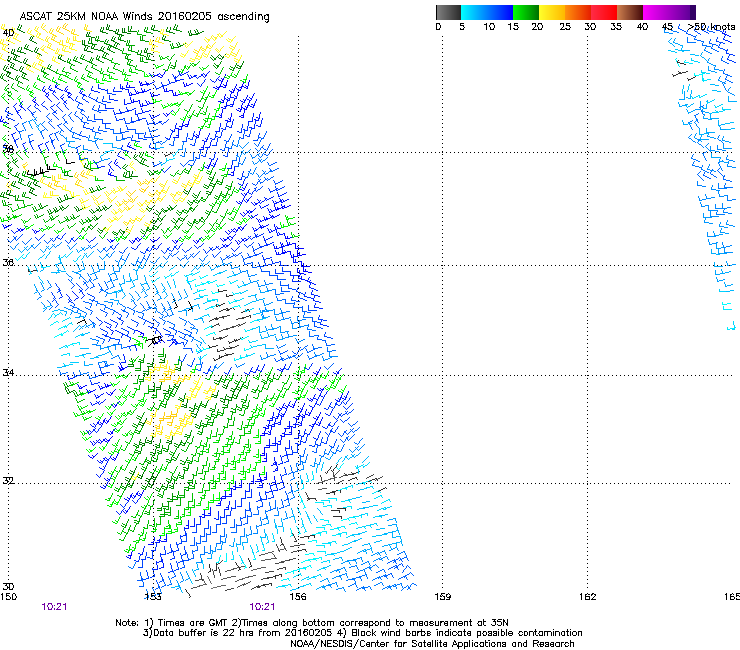Viewport: 740px width, 650px height.
Task: Click the purple 10:21 time beside the 156 label
Action: 262,607
